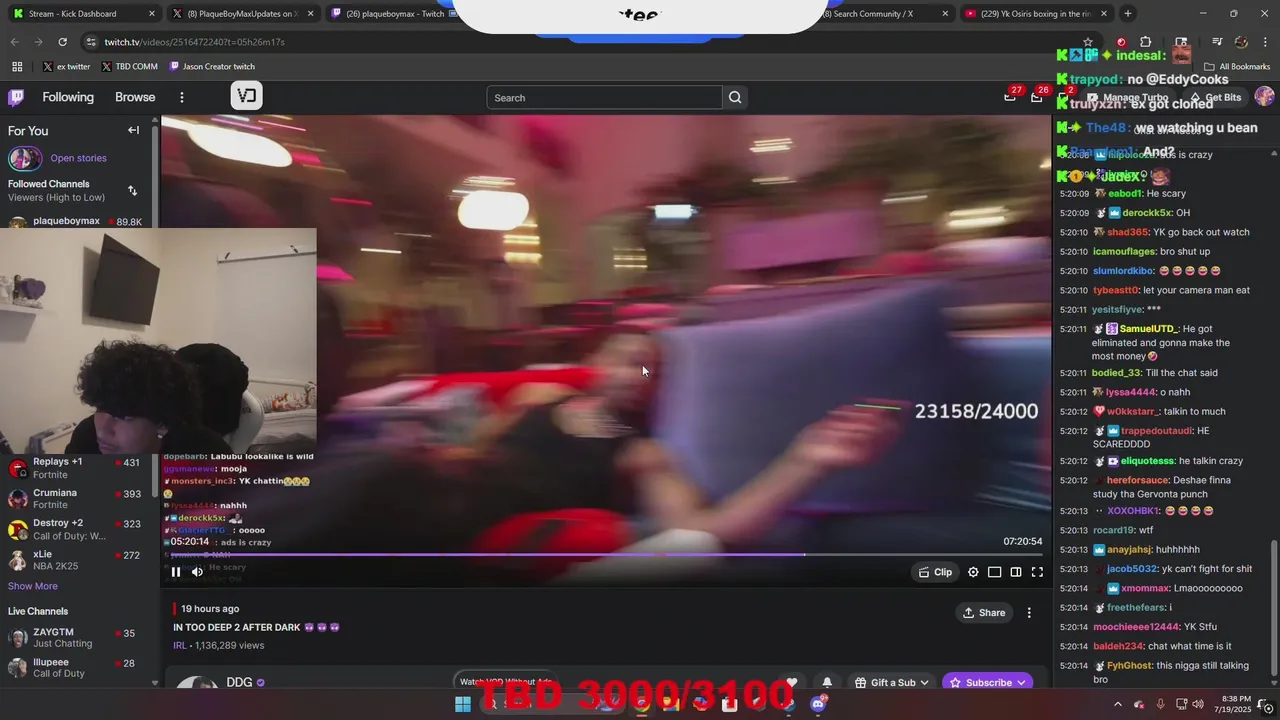
Task: Go back in browser history
Action: pyautogui.click(x=15, y=42)
